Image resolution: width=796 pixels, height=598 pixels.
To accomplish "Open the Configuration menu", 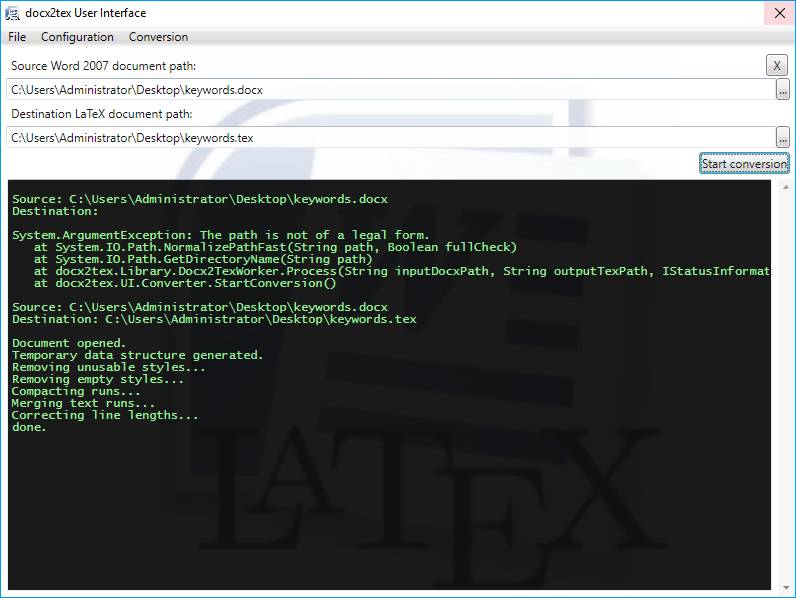I will pyautogui.click(x=77, y=37).
